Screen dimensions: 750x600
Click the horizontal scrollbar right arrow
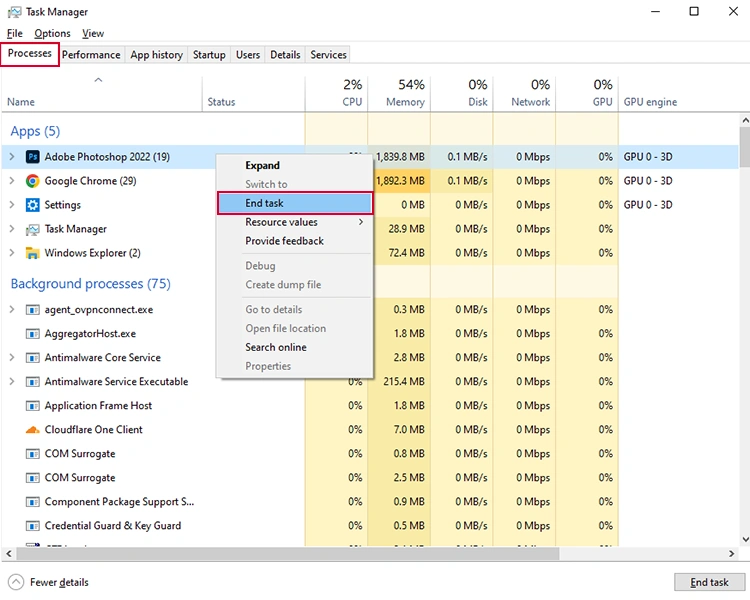731,554
